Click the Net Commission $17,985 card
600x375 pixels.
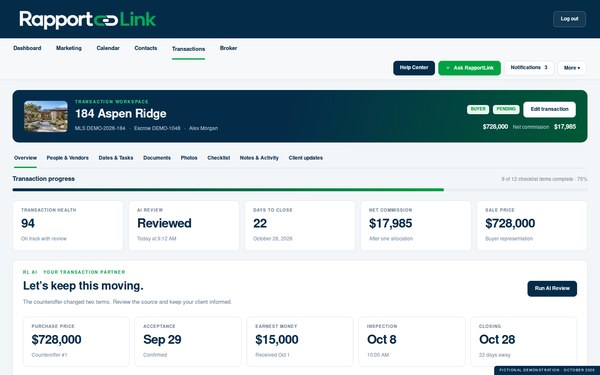416,225
